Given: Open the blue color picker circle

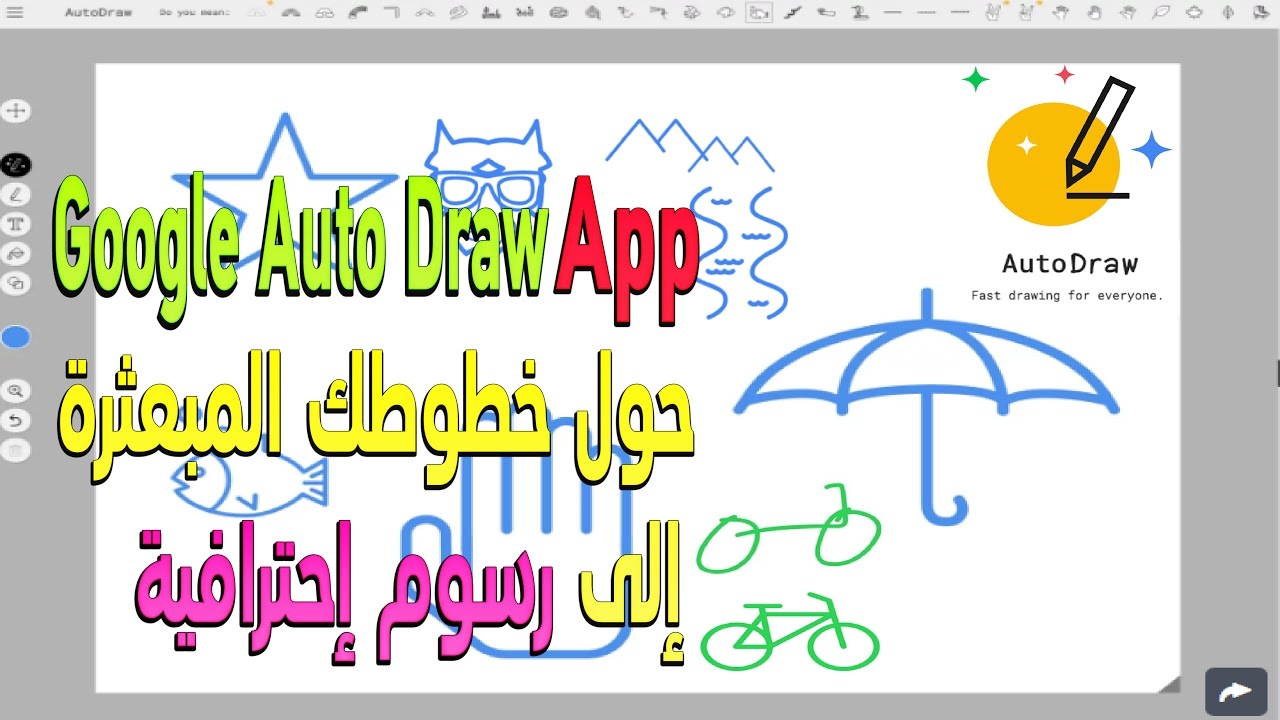Looking at the screenshot, I should point(16,338).
